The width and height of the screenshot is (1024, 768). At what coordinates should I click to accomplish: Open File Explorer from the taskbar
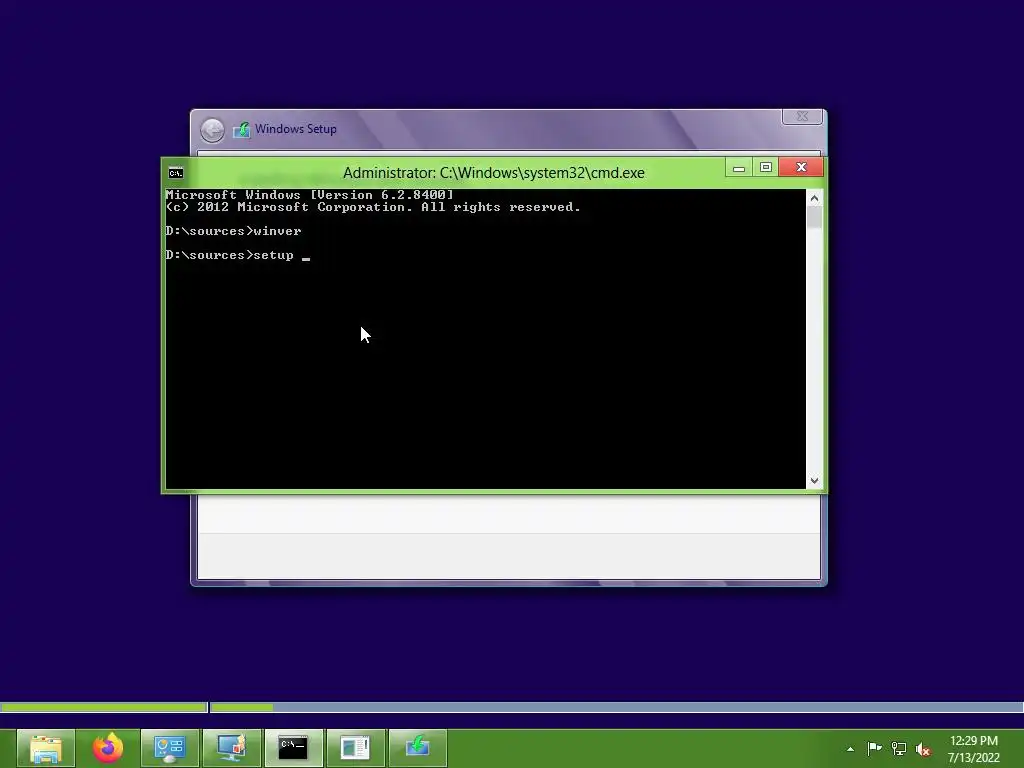tap(46, 748)
